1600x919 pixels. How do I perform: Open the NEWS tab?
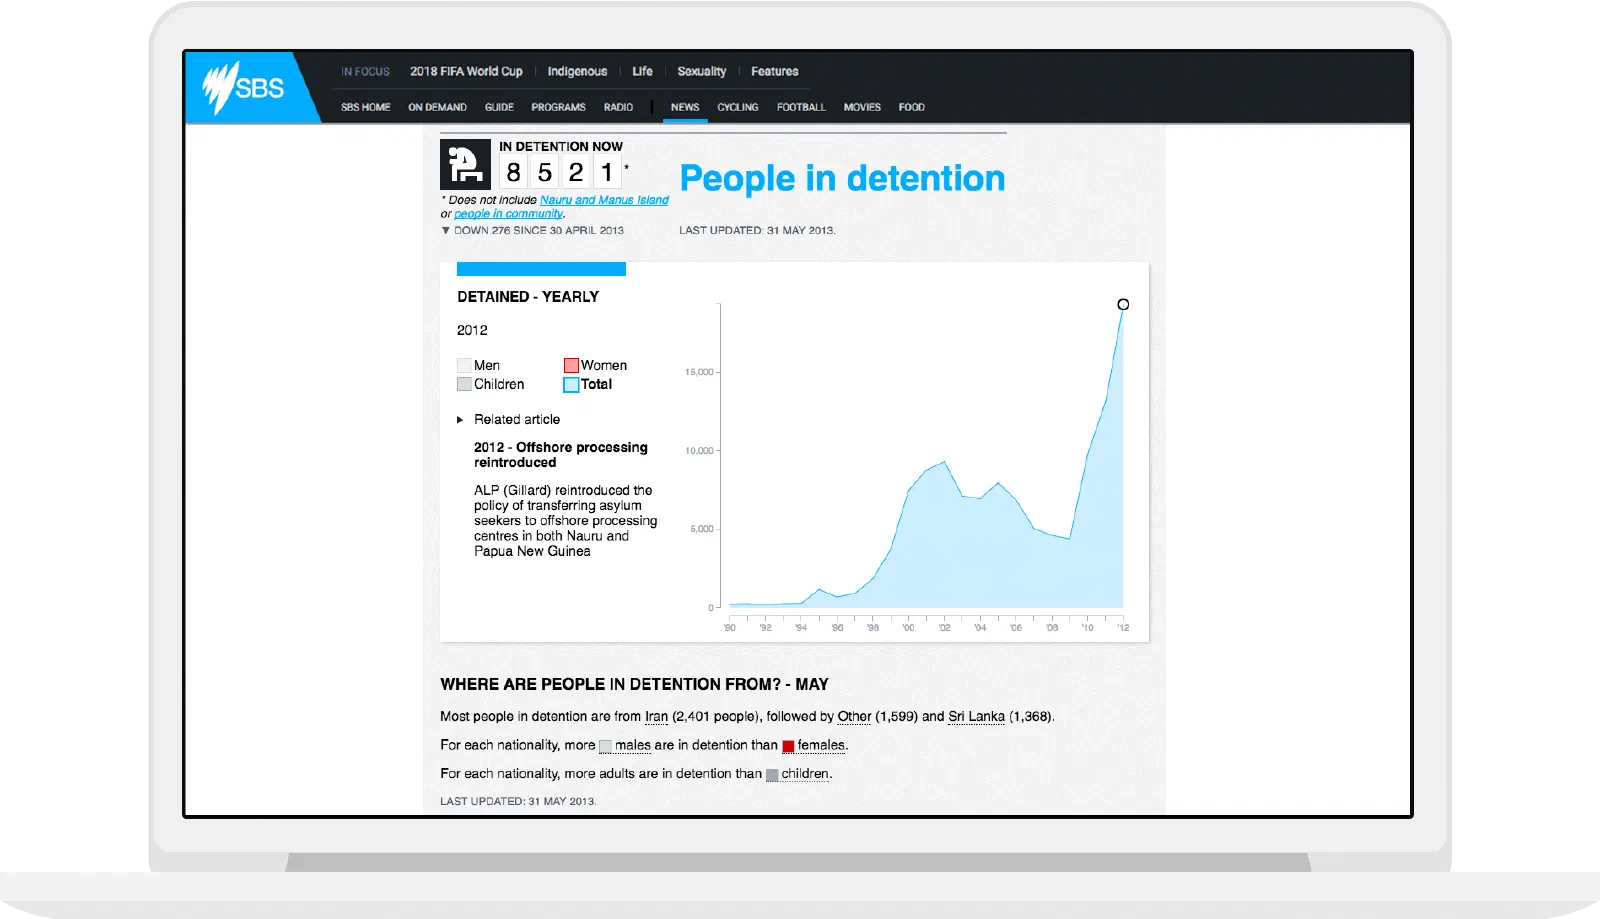click(685, 107)
